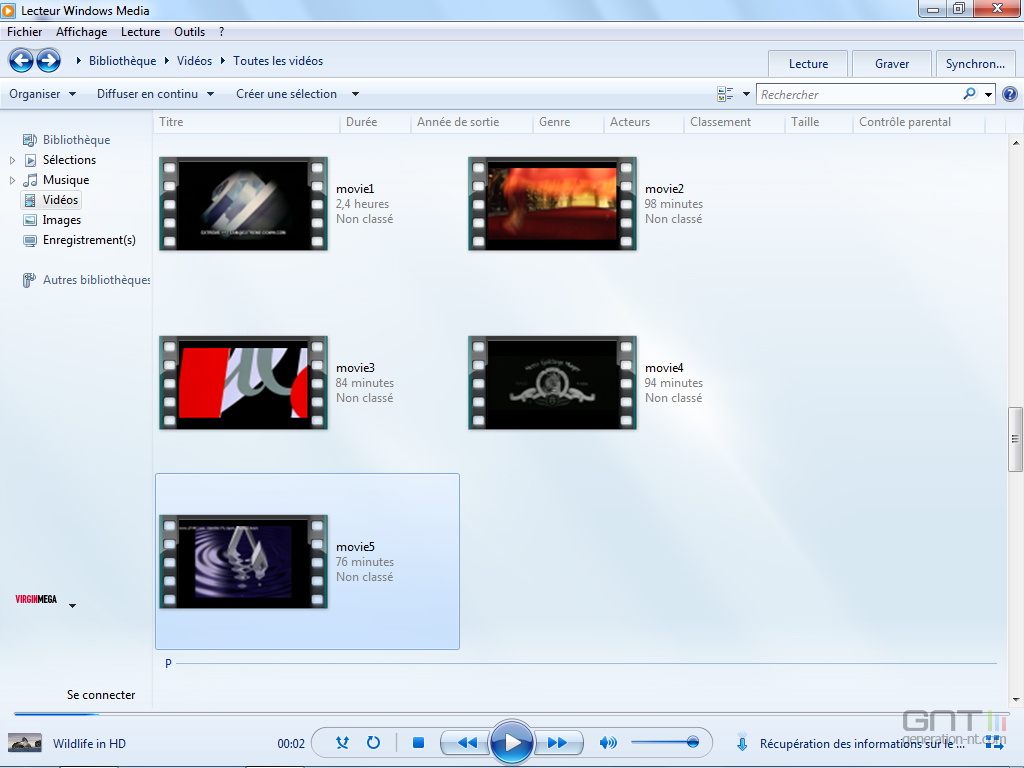Switch to Now Playing mini view
This screenshot has height=768, width=1024.
point(993,743)
